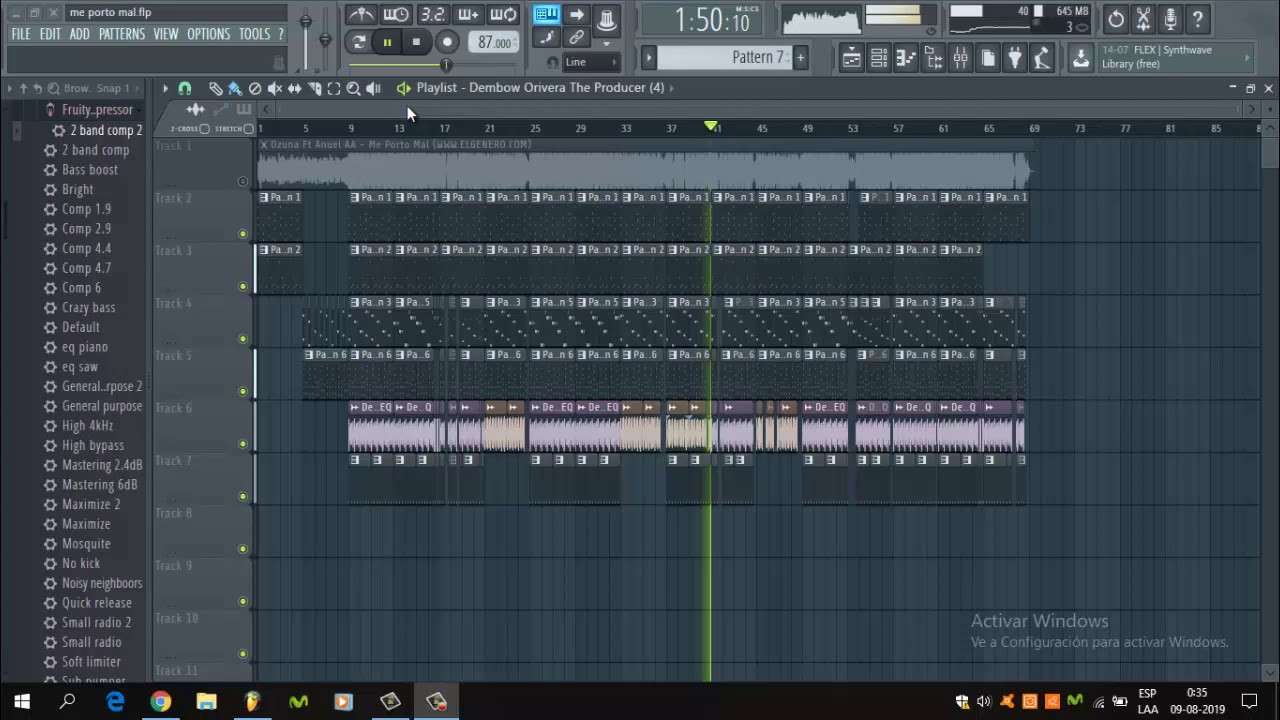Open the OPTIONS menu

[209, 34]
